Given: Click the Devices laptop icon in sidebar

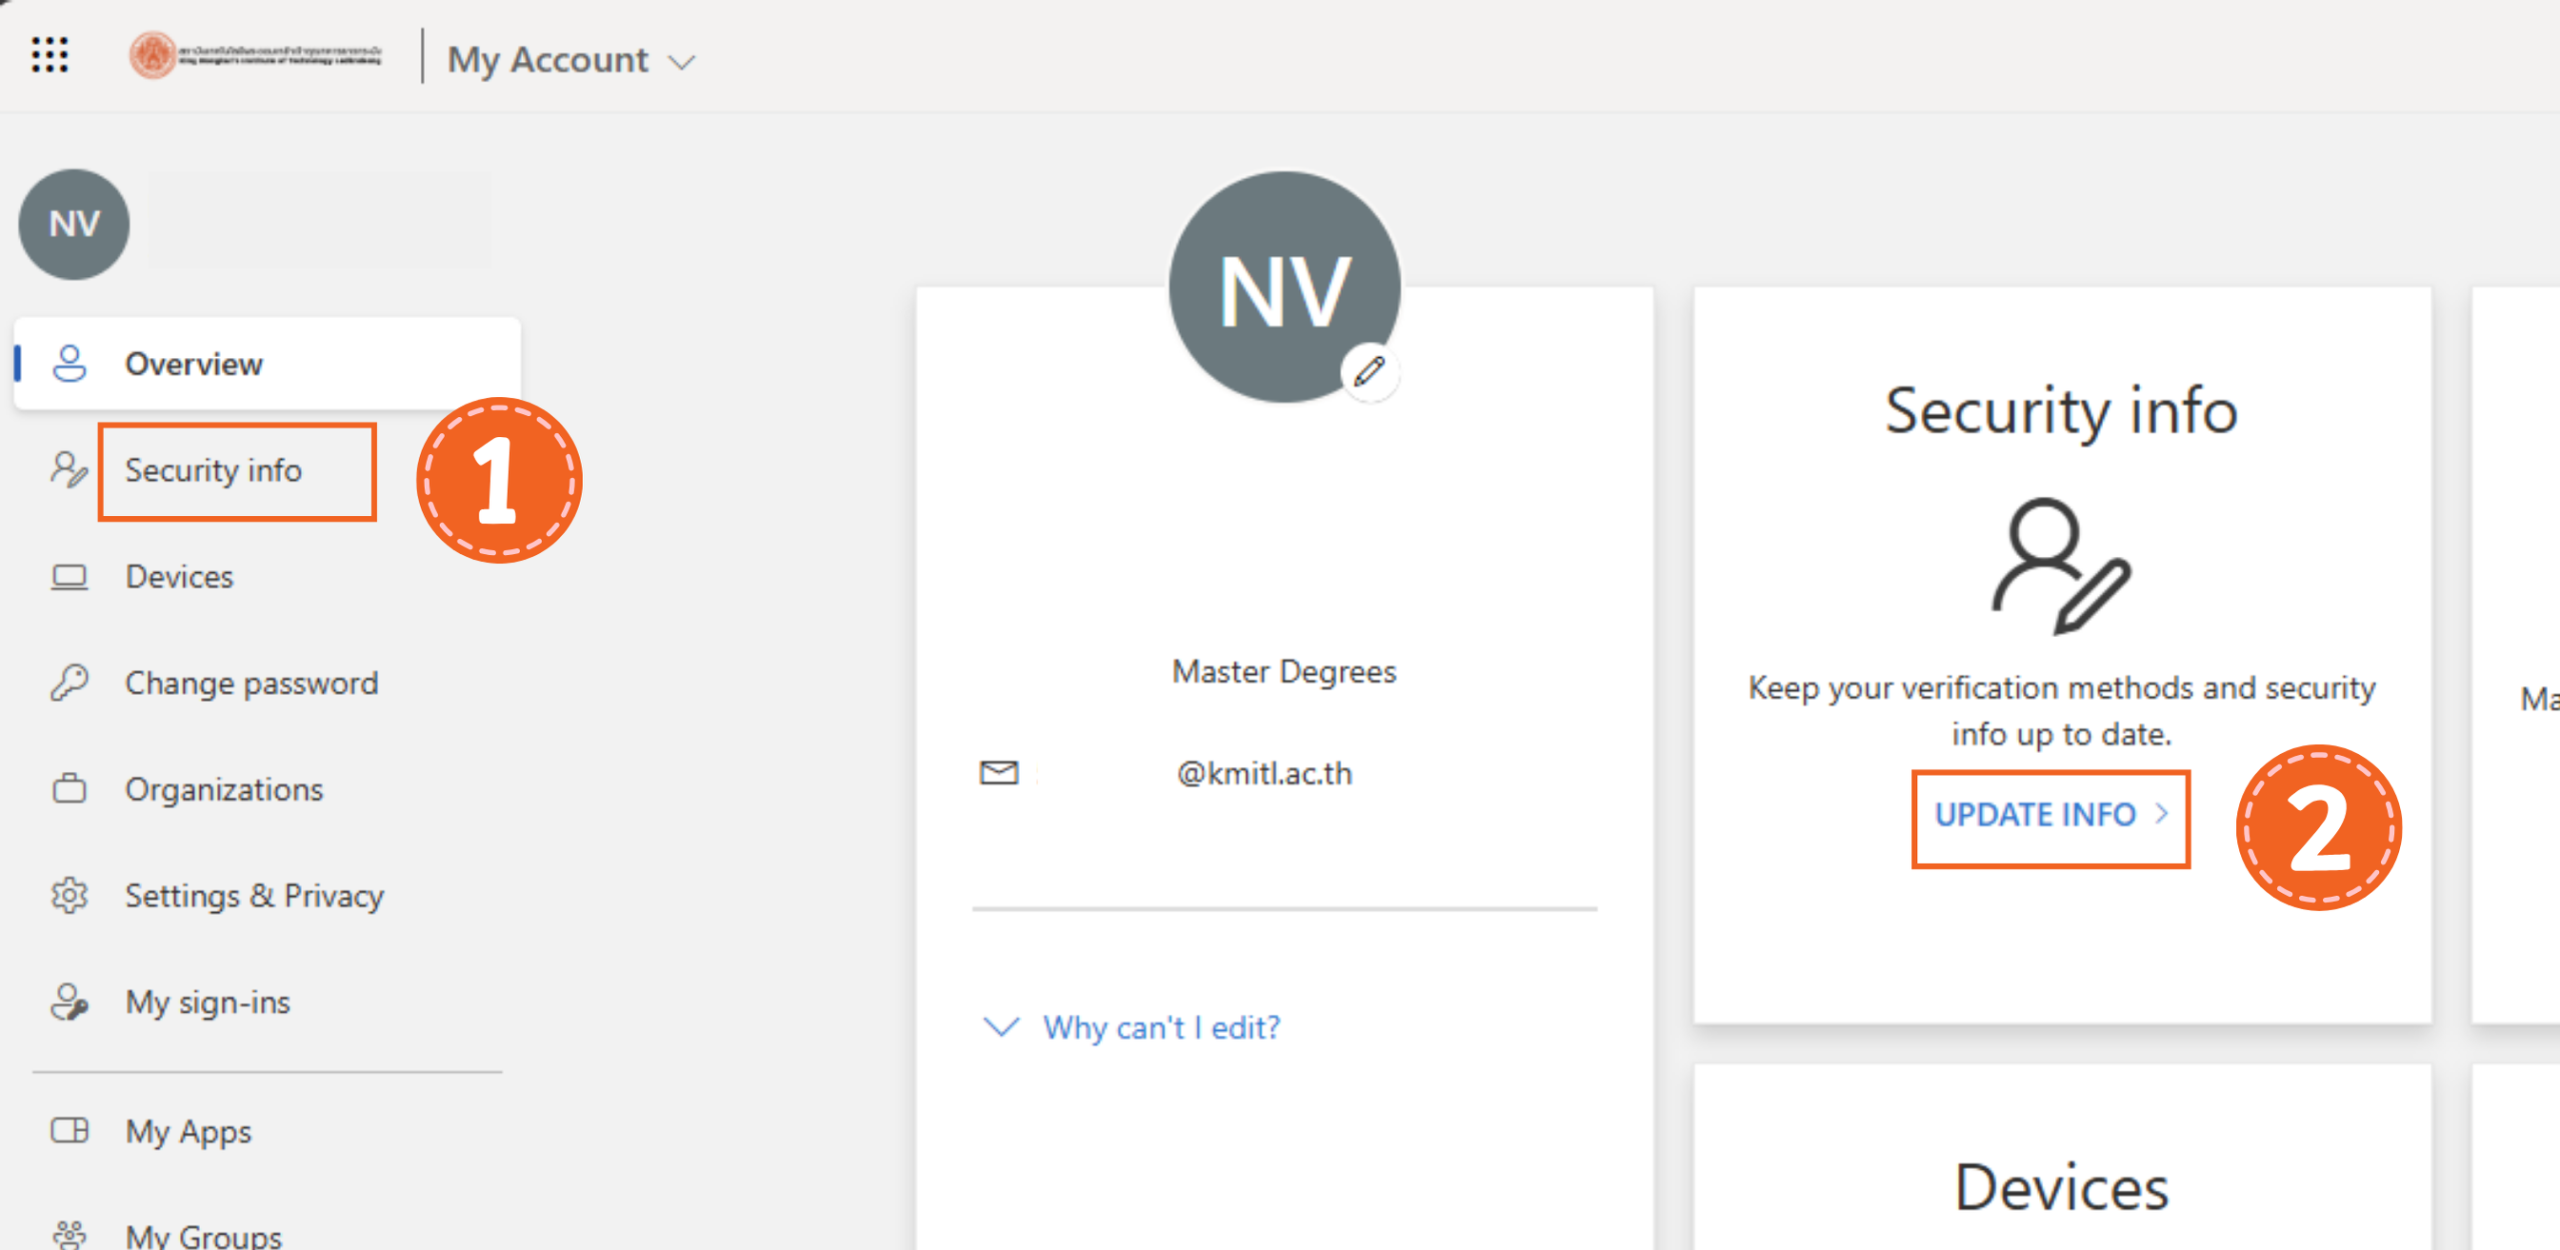Looking at the screenshot, I should click(69, 577).
